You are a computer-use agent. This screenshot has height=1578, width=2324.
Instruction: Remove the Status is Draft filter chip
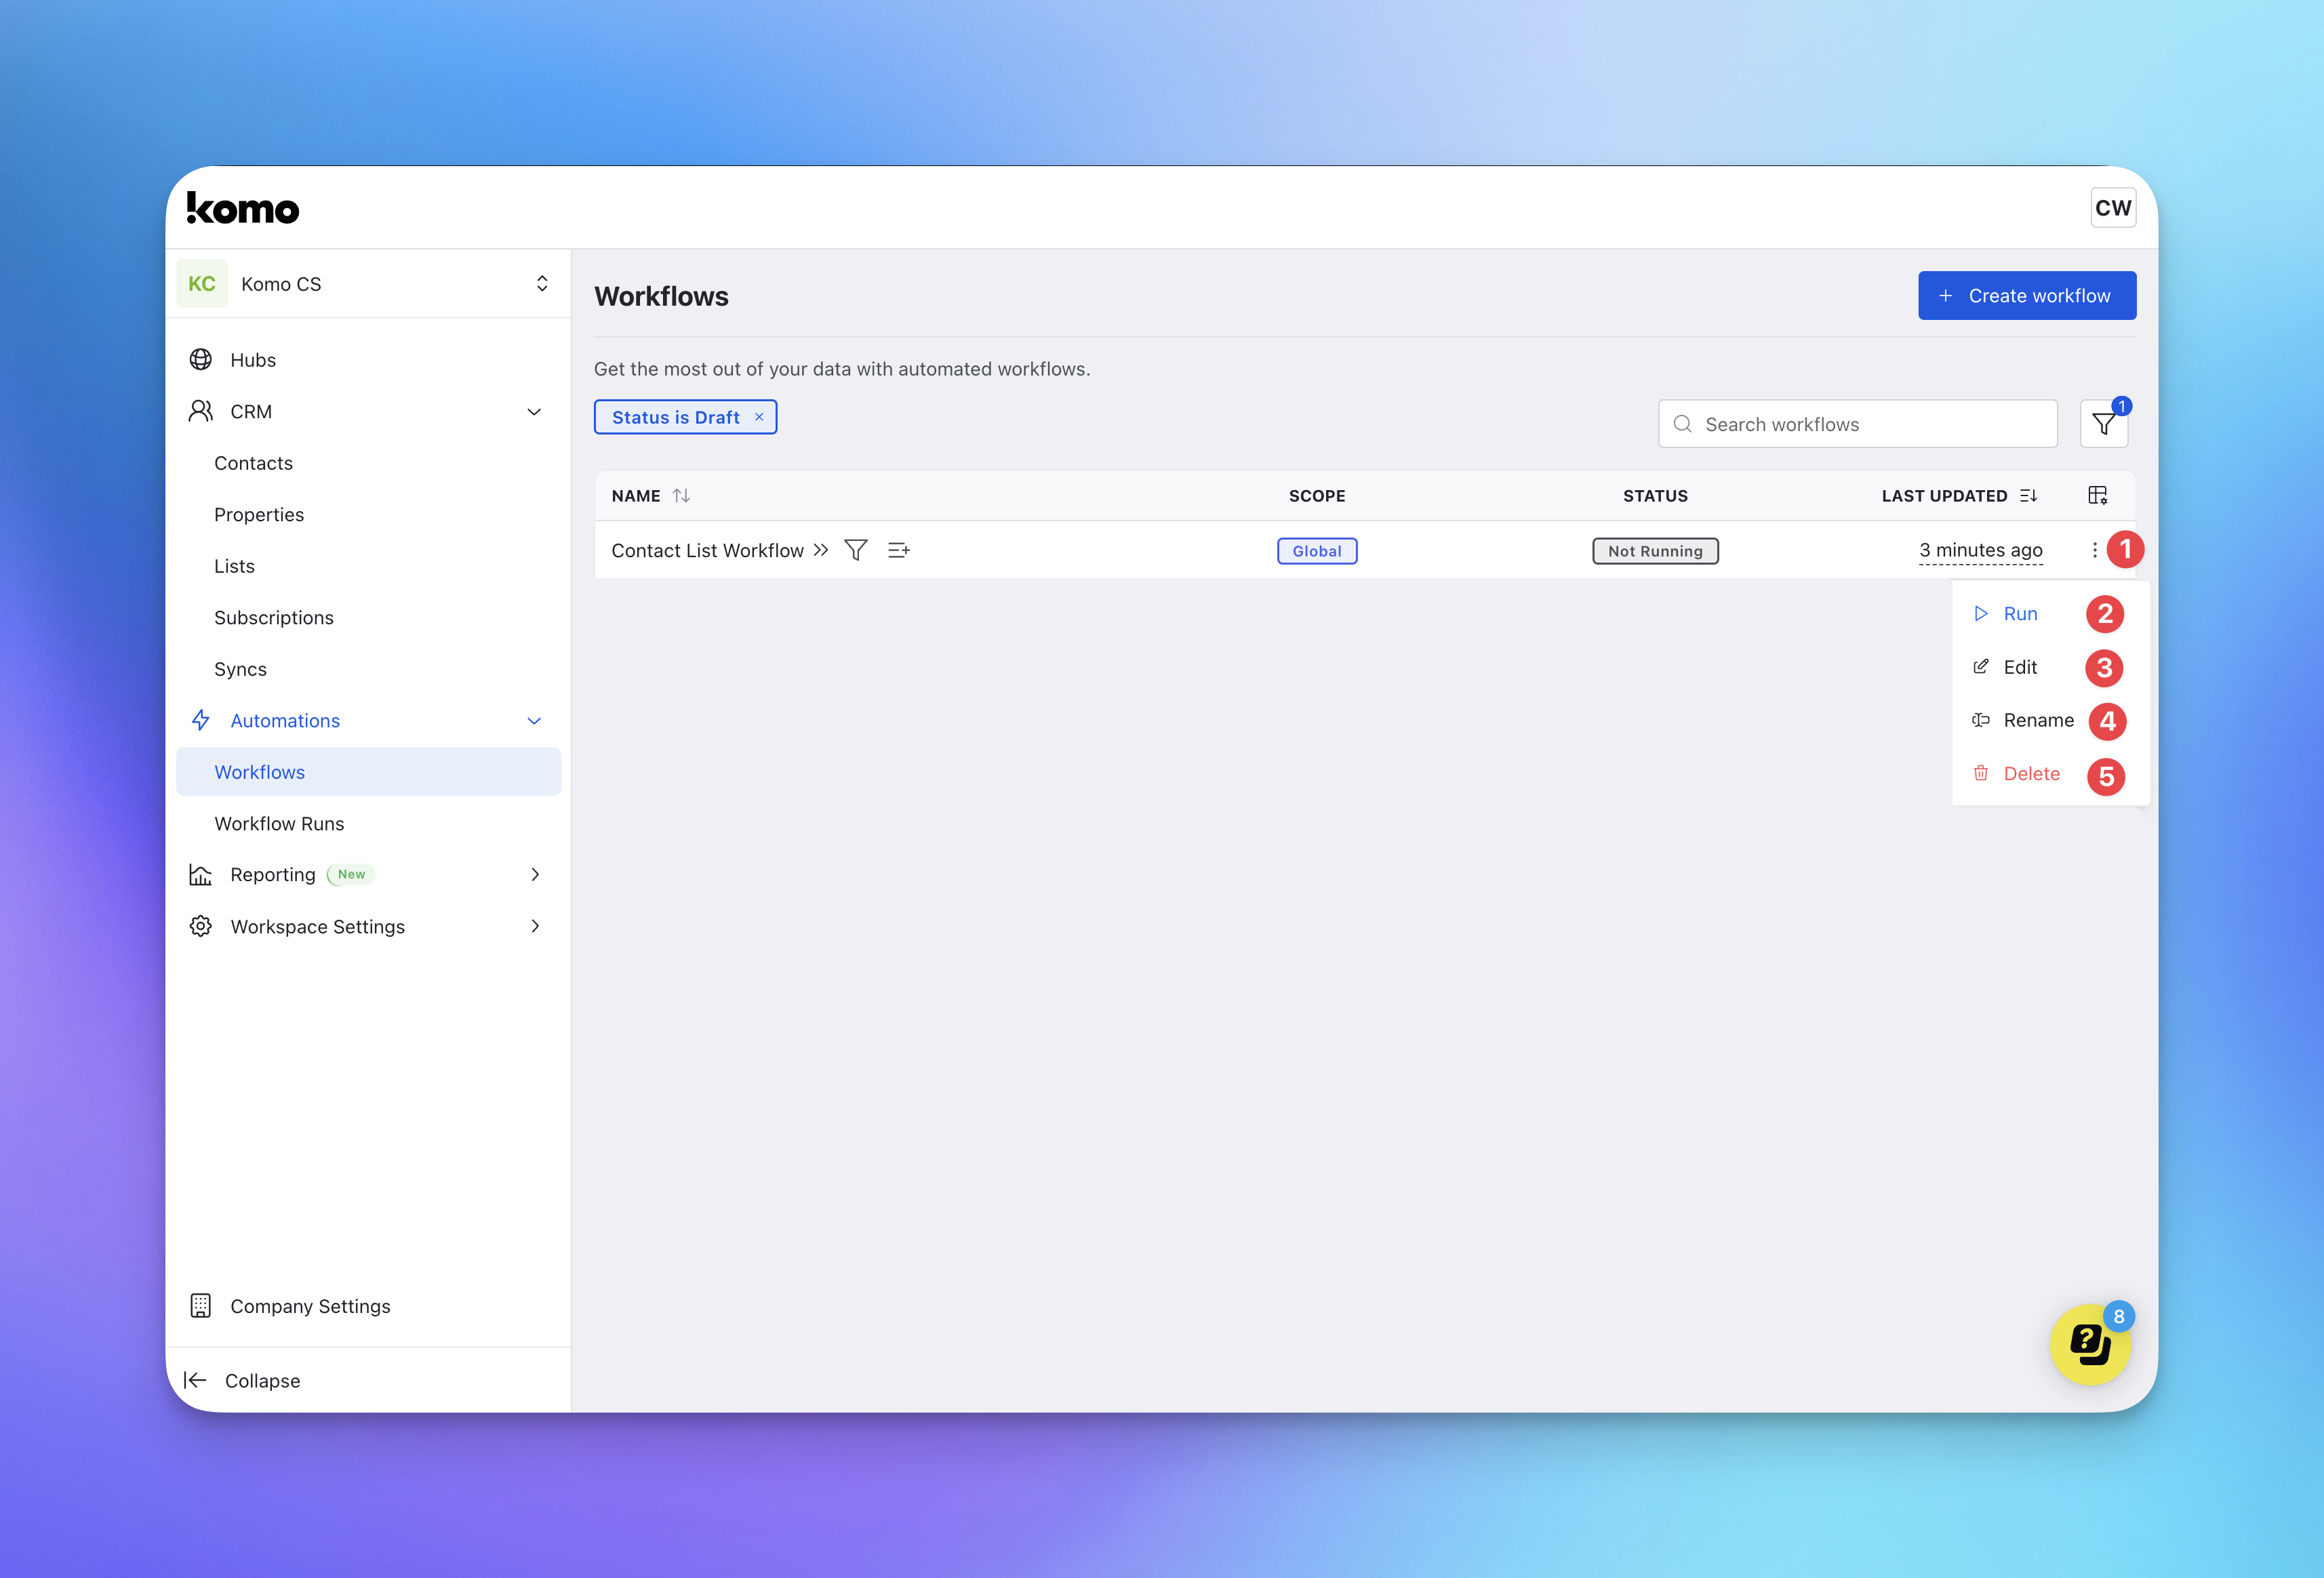point(759,417)
